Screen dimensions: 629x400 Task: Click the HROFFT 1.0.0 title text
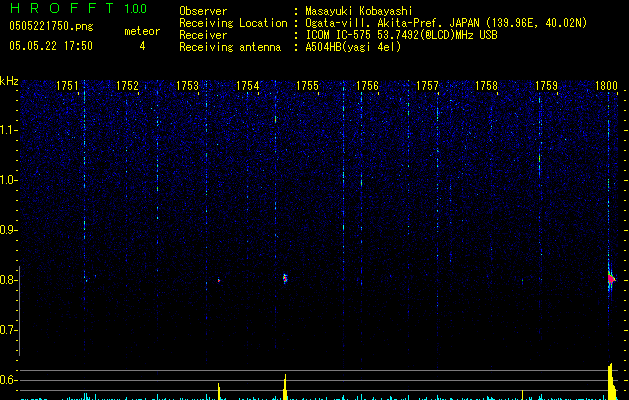pos(79,8)
